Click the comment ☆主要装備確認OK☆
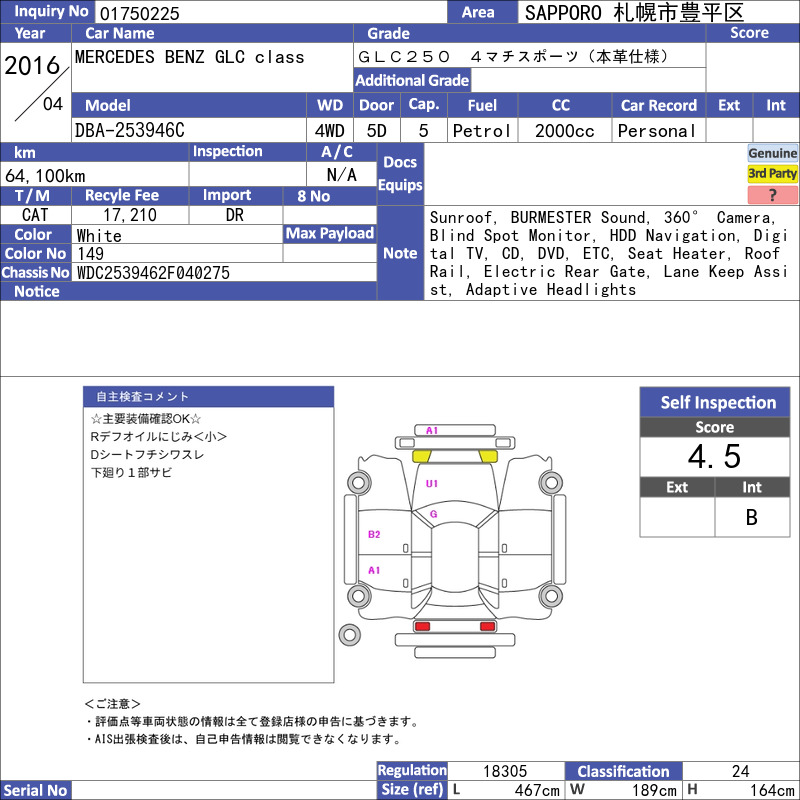Screen dimensions: 800x800 click(146, 419)
